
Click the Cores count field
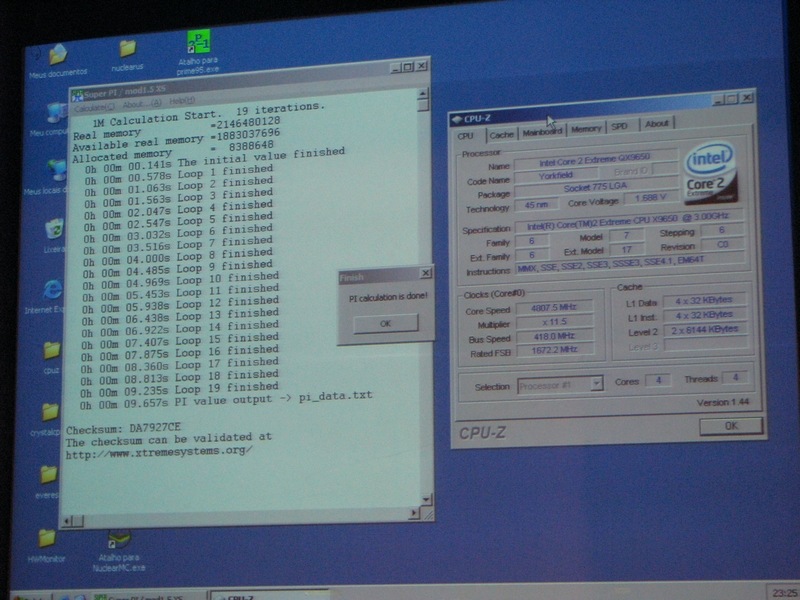(x=658, y=381)
